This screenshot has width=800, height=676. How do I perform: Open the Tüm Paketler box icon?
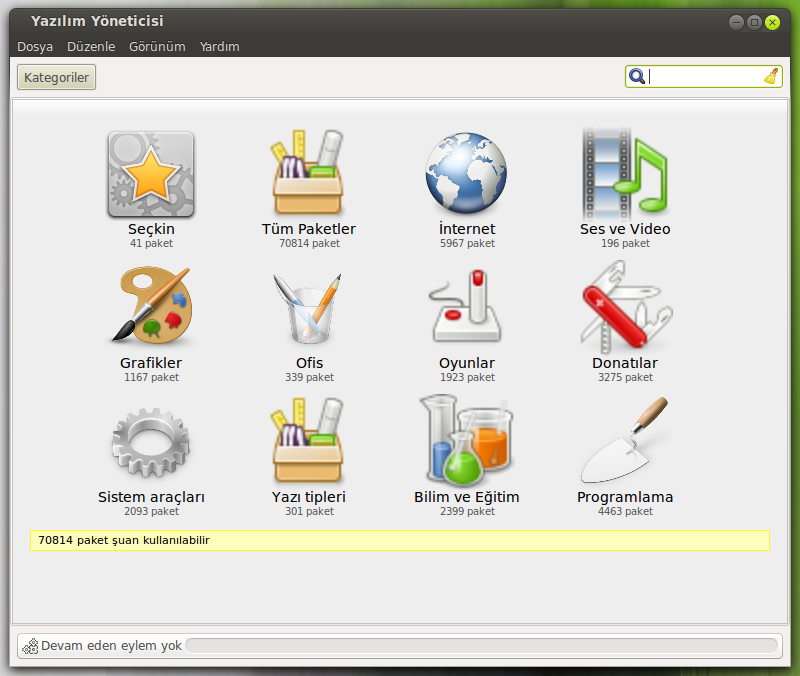[308, 172]
